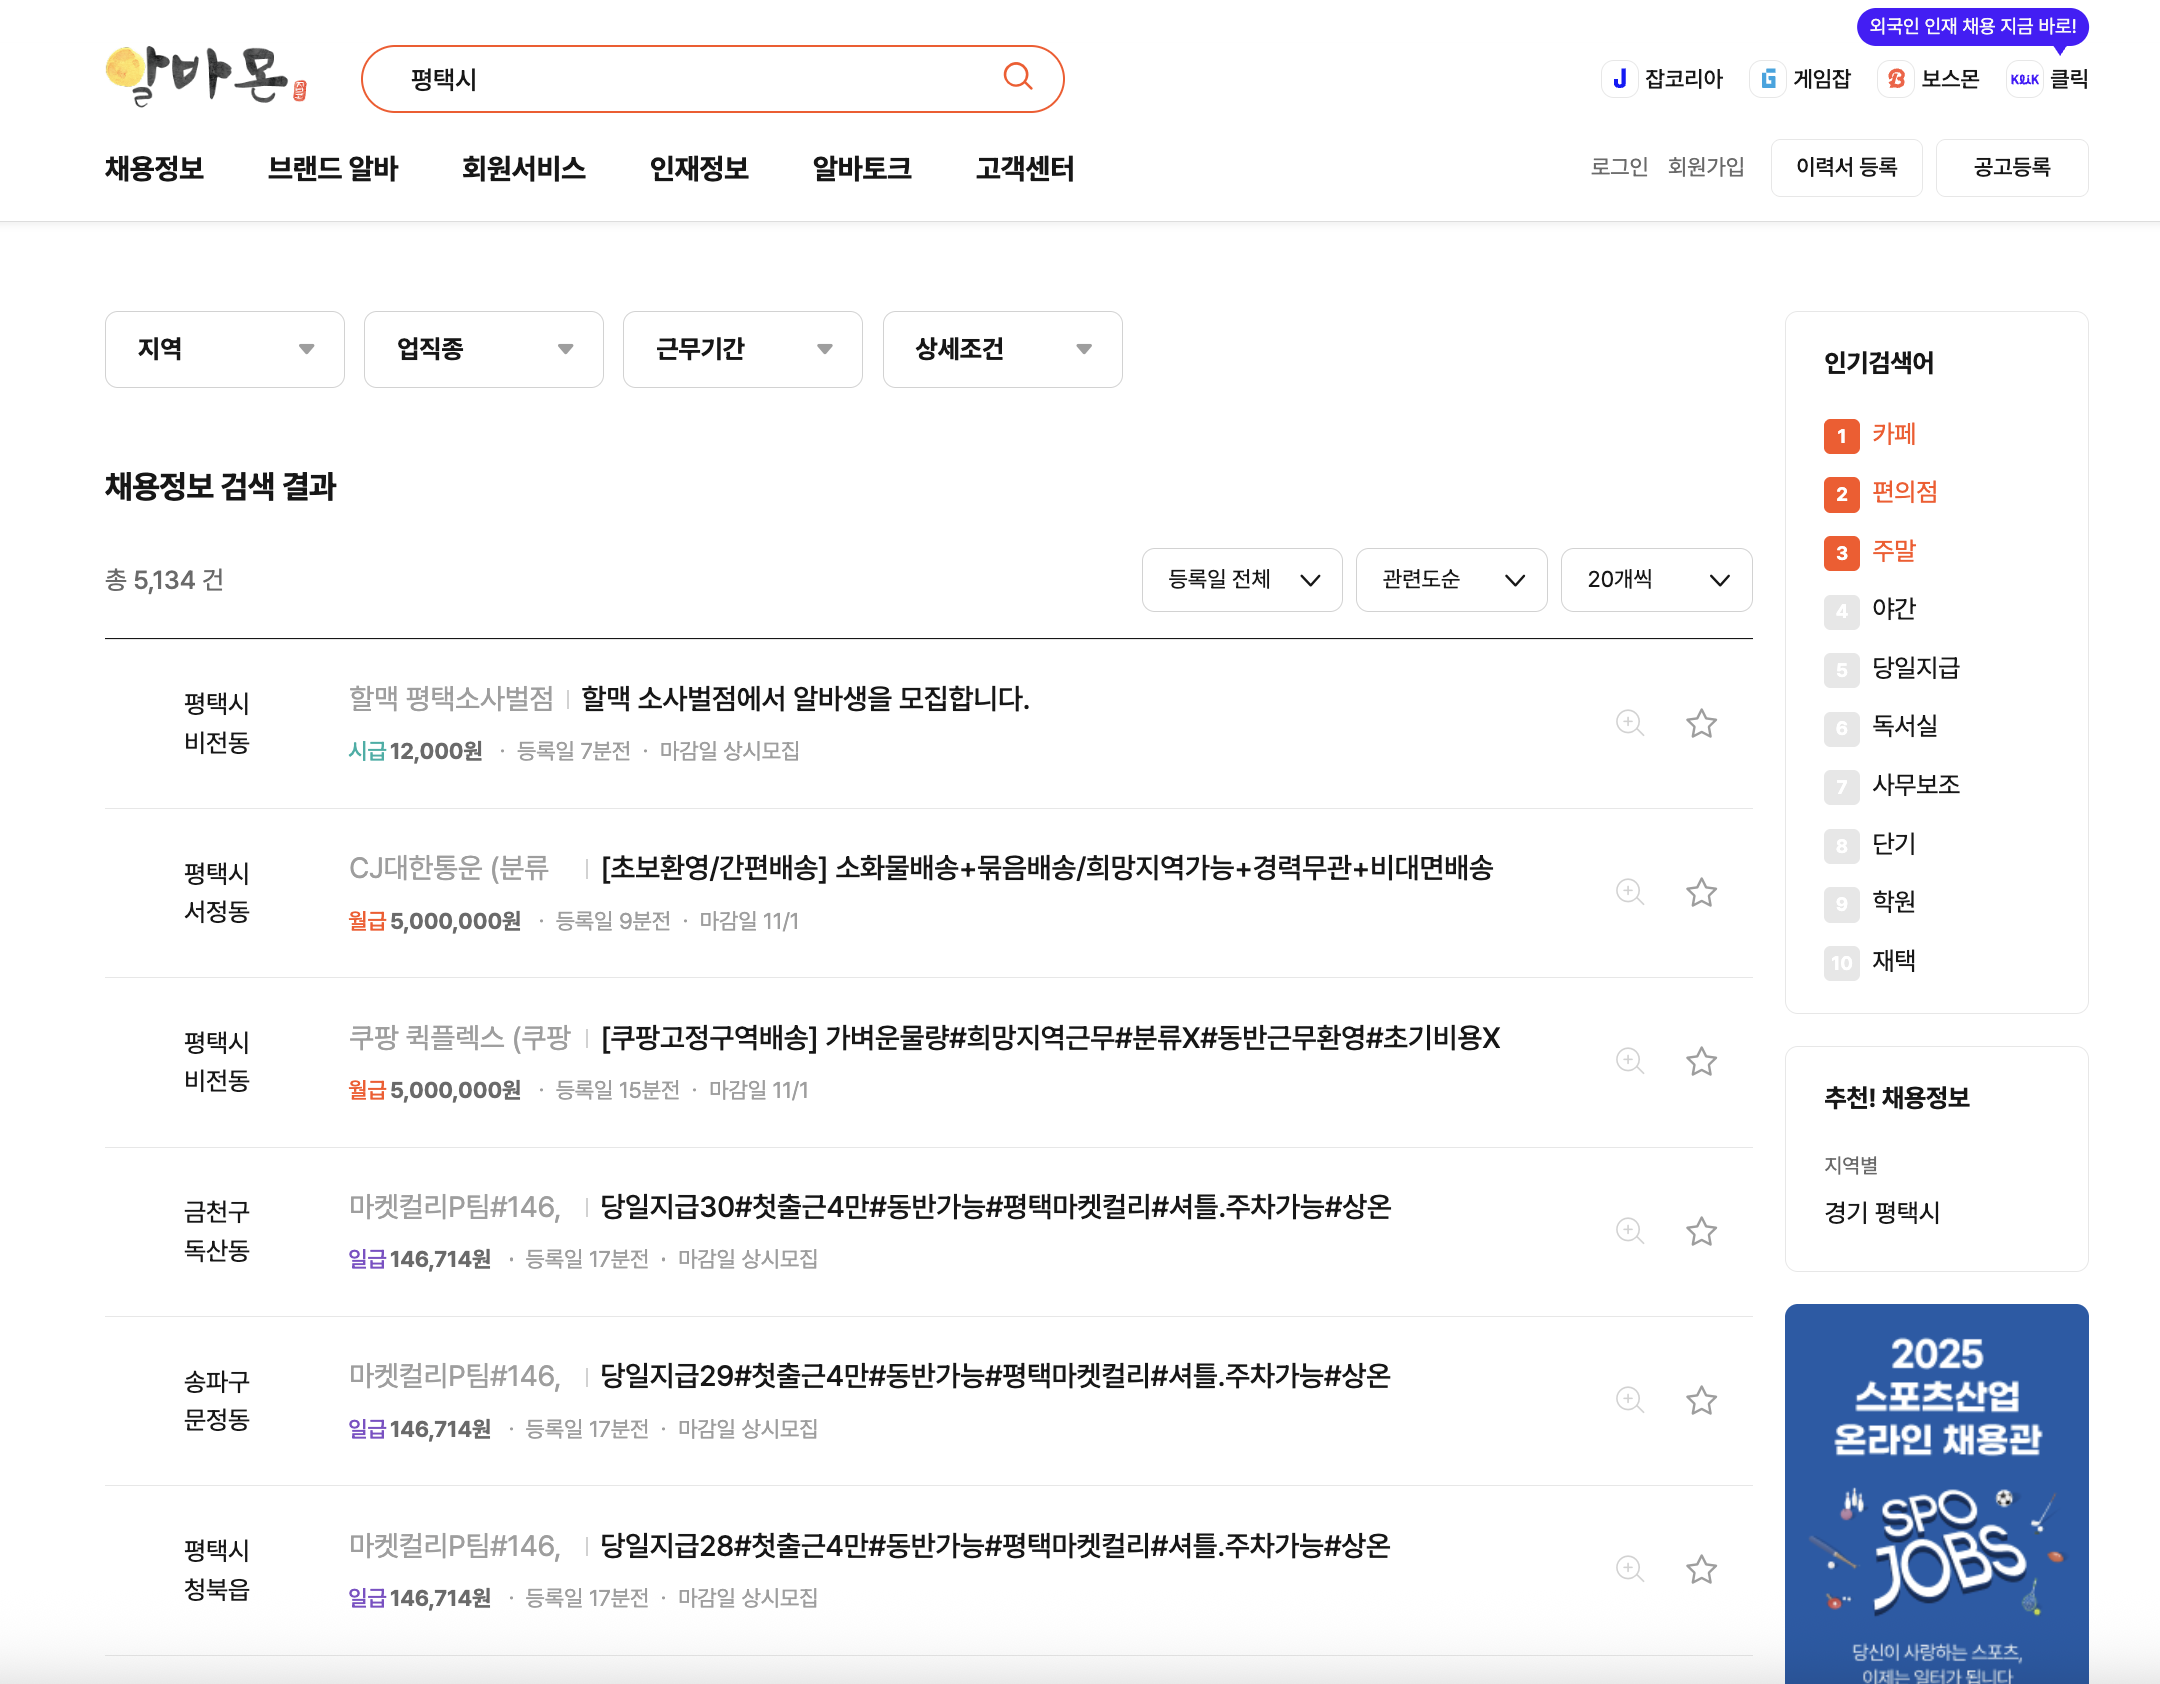The image size is (2160, 1684).
Task: Expand the 지역 filter dropdown
Action: tap(224, 349)
